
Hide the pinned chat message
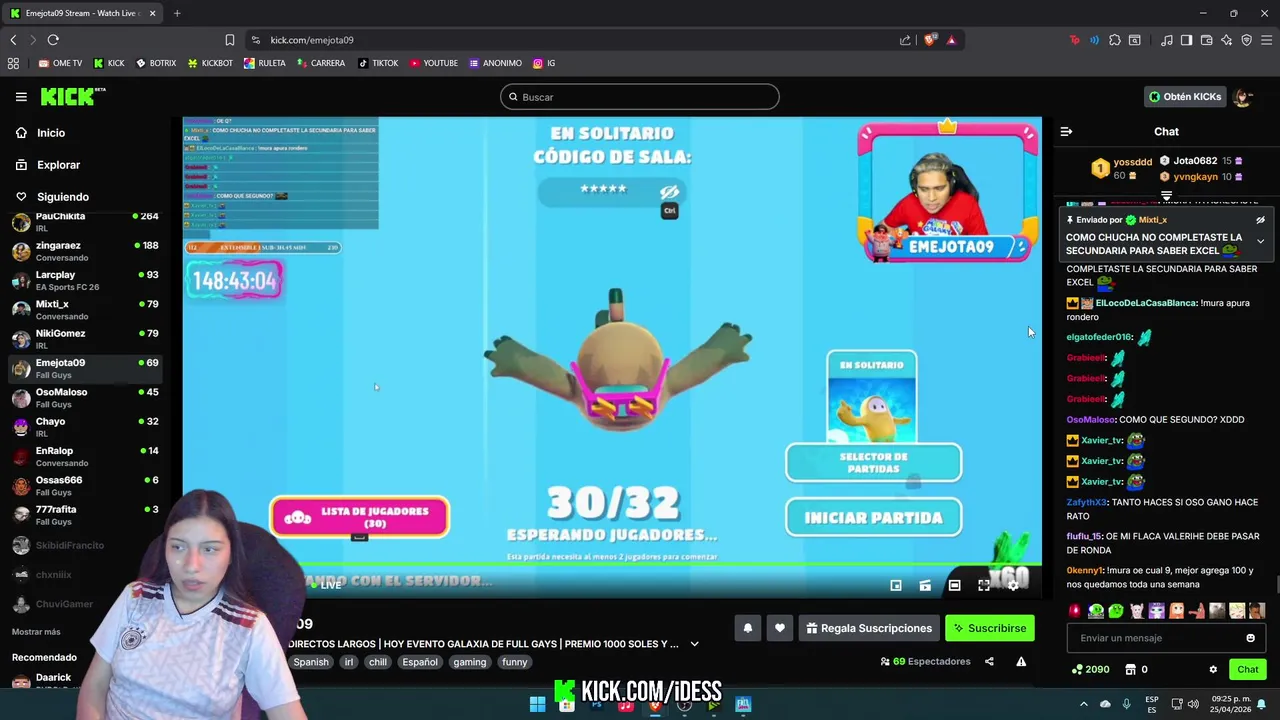pos(1260,220)
